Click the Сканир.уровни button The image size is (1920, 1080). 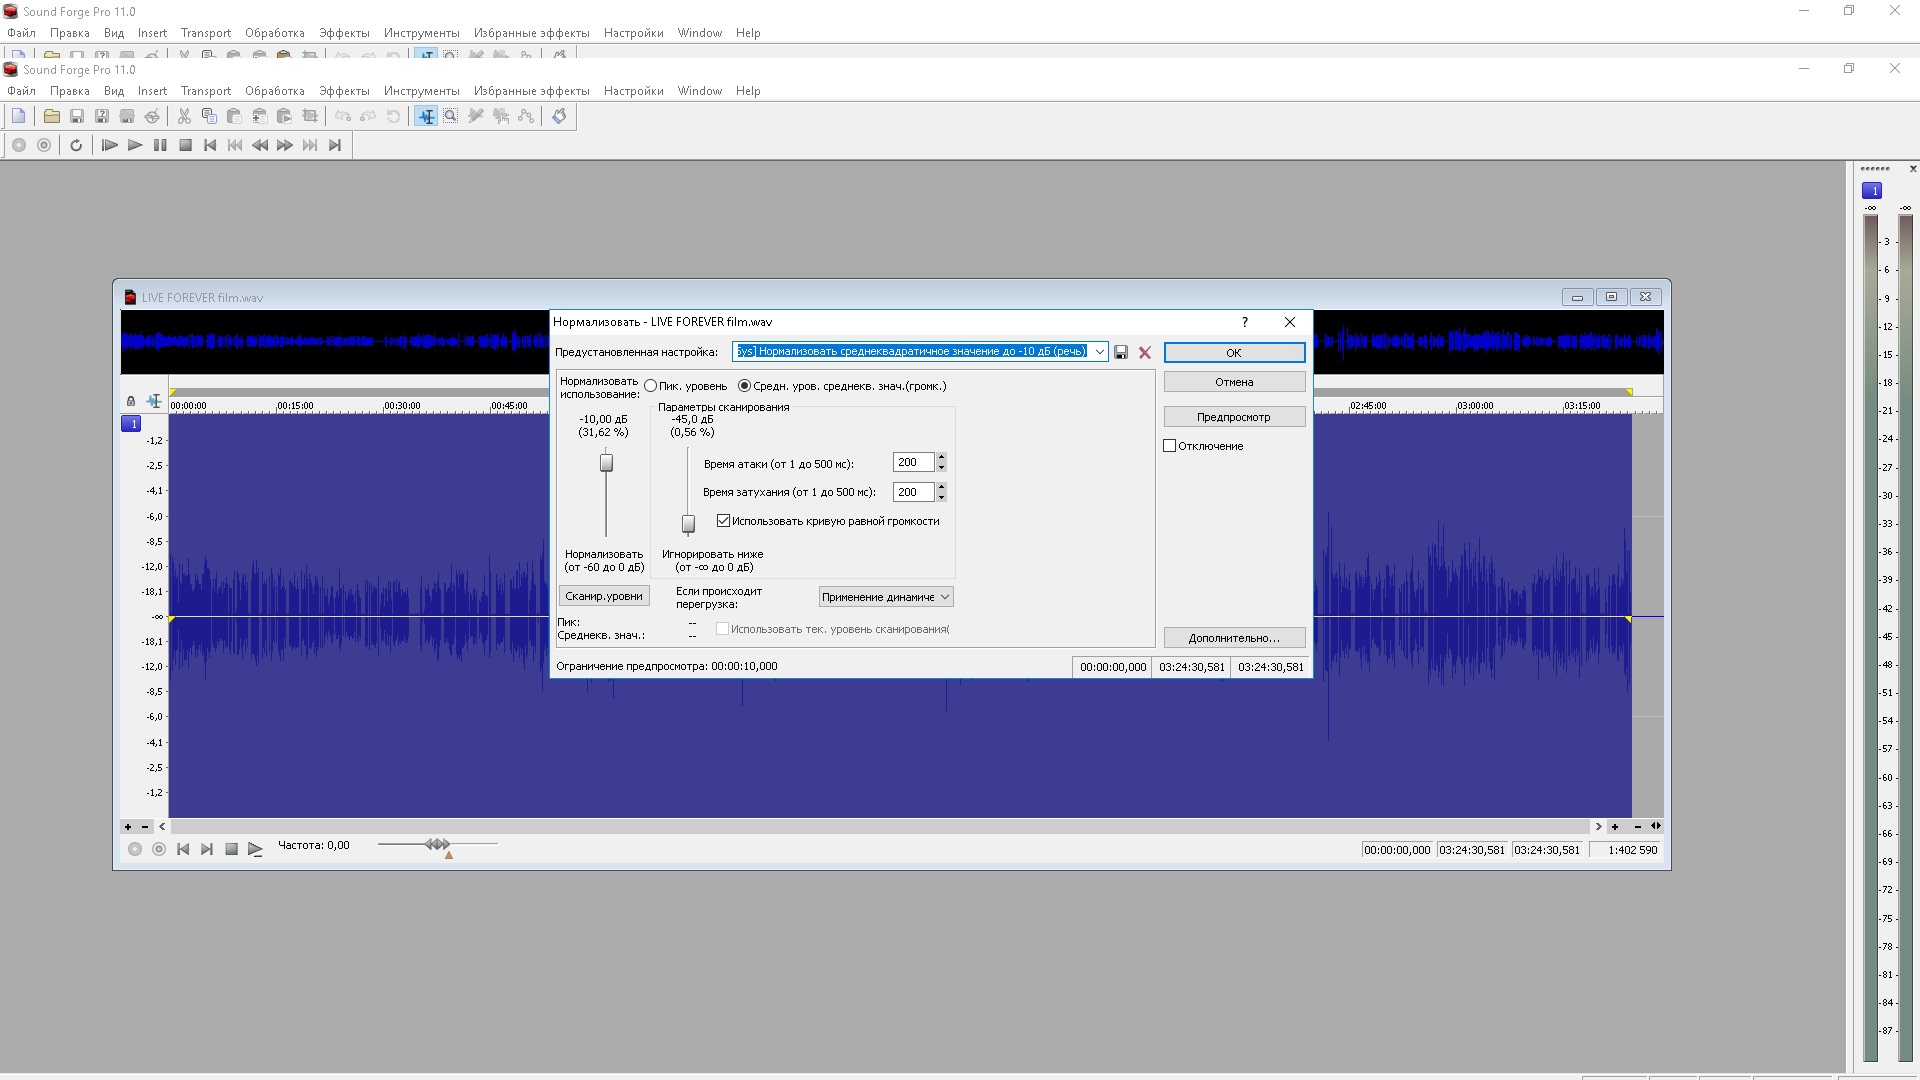[603, 596]
